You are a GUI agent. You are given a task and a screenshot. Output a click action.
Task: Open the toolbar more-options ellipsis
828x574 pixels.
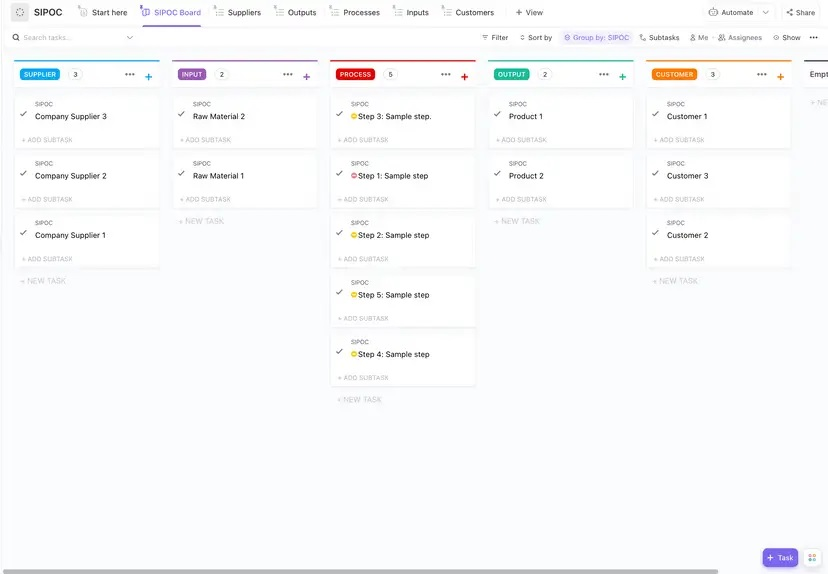pos(814,37)
